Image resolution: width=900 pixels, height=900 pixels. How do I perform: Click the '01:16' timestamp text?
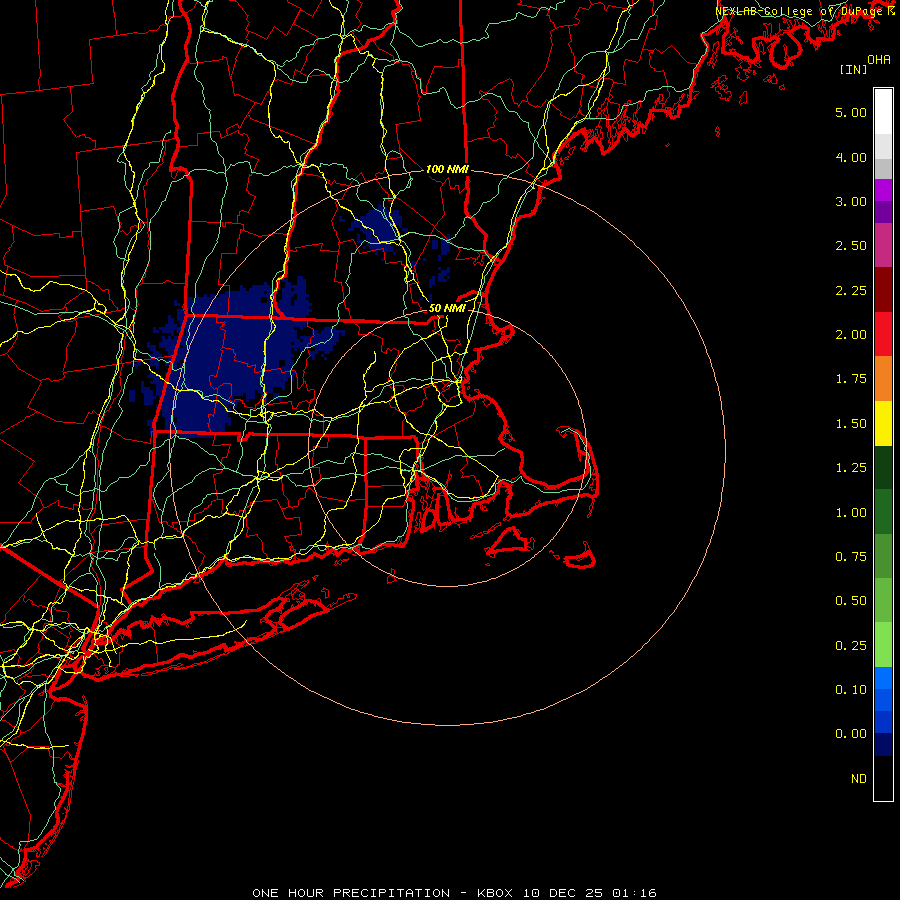[634, 893]
